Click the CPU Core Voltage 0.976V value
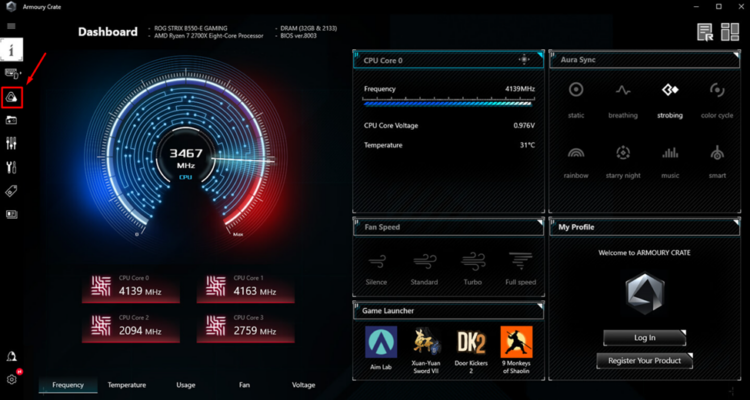750x400 pixels. [524, 126]
